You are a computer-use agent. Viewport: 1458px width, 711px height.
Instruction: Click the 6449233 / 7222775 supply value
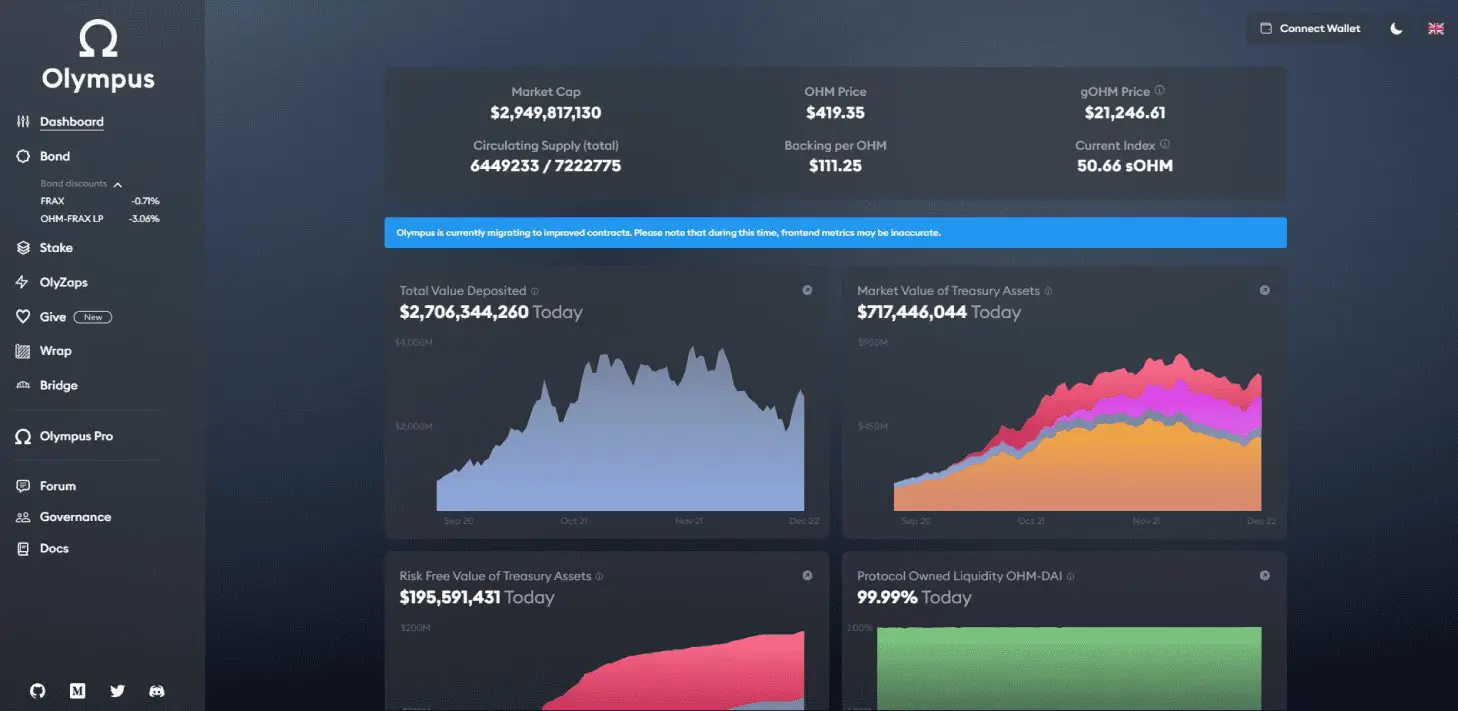pos(546,166)
